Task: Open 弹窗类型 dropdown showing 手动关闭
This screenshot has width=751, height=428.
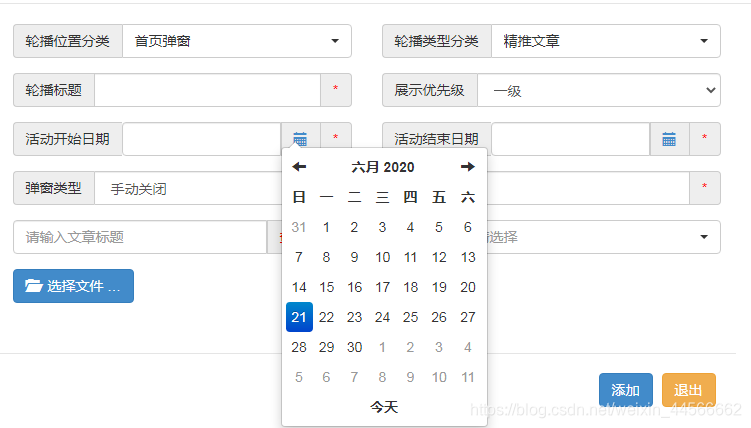Action: tap(188, 188)
